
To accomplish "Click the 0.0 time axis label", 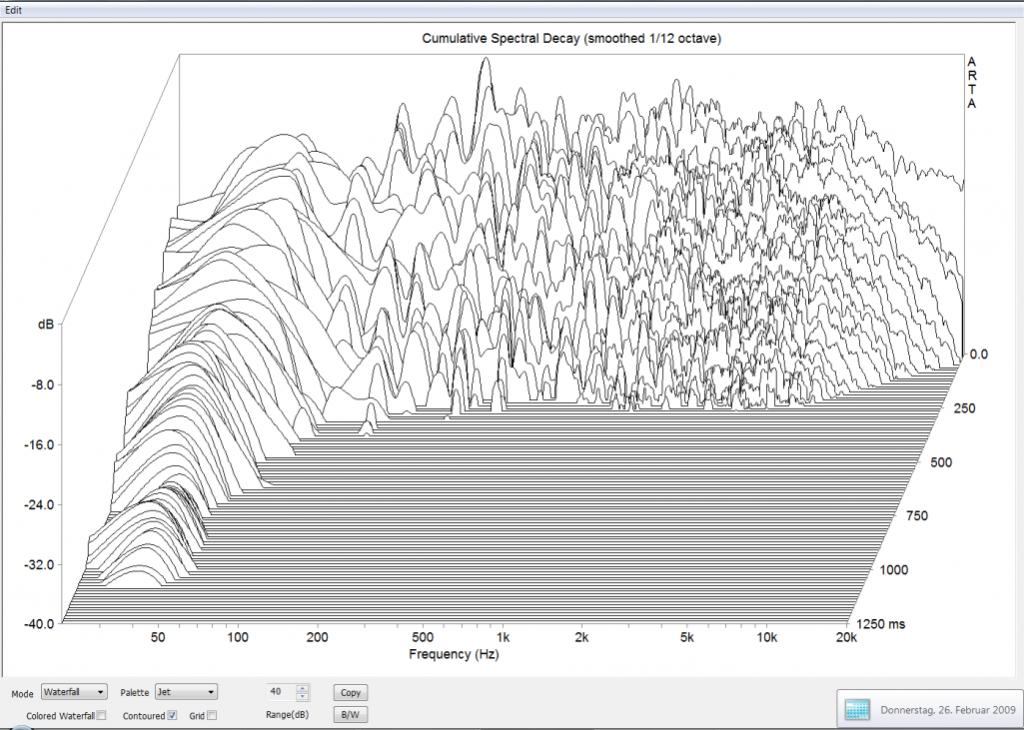I will point(978,354).
